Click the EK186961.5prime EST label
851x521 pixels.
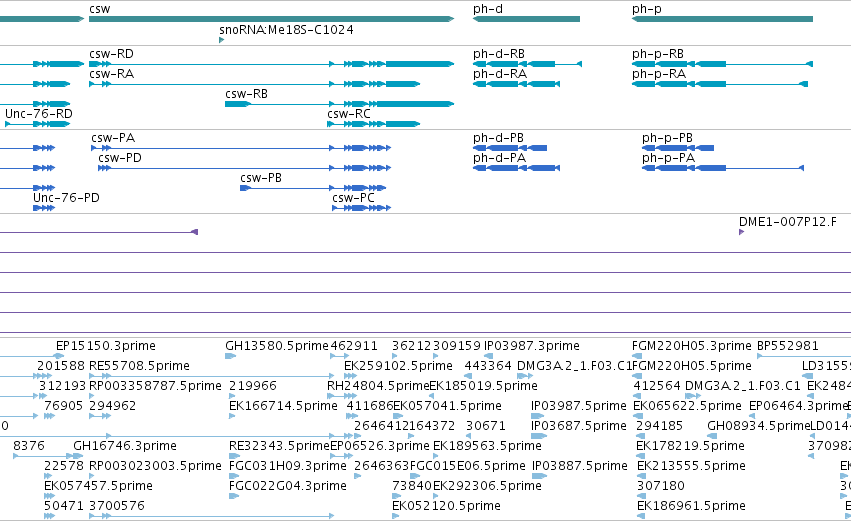(x=691, y=506)
